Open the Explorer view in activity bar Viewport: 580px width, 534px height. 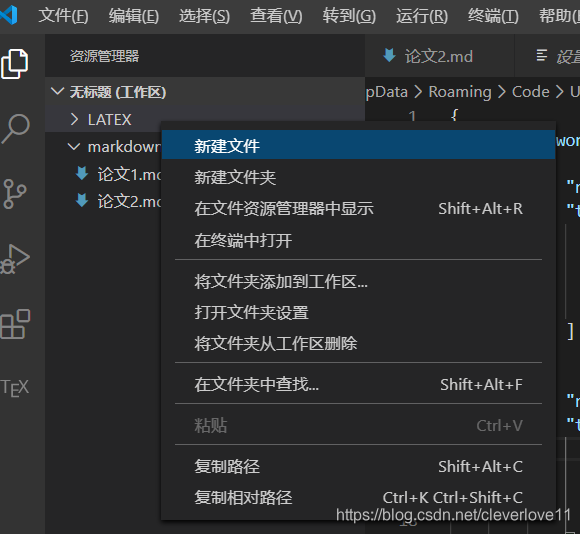[14, 64]
